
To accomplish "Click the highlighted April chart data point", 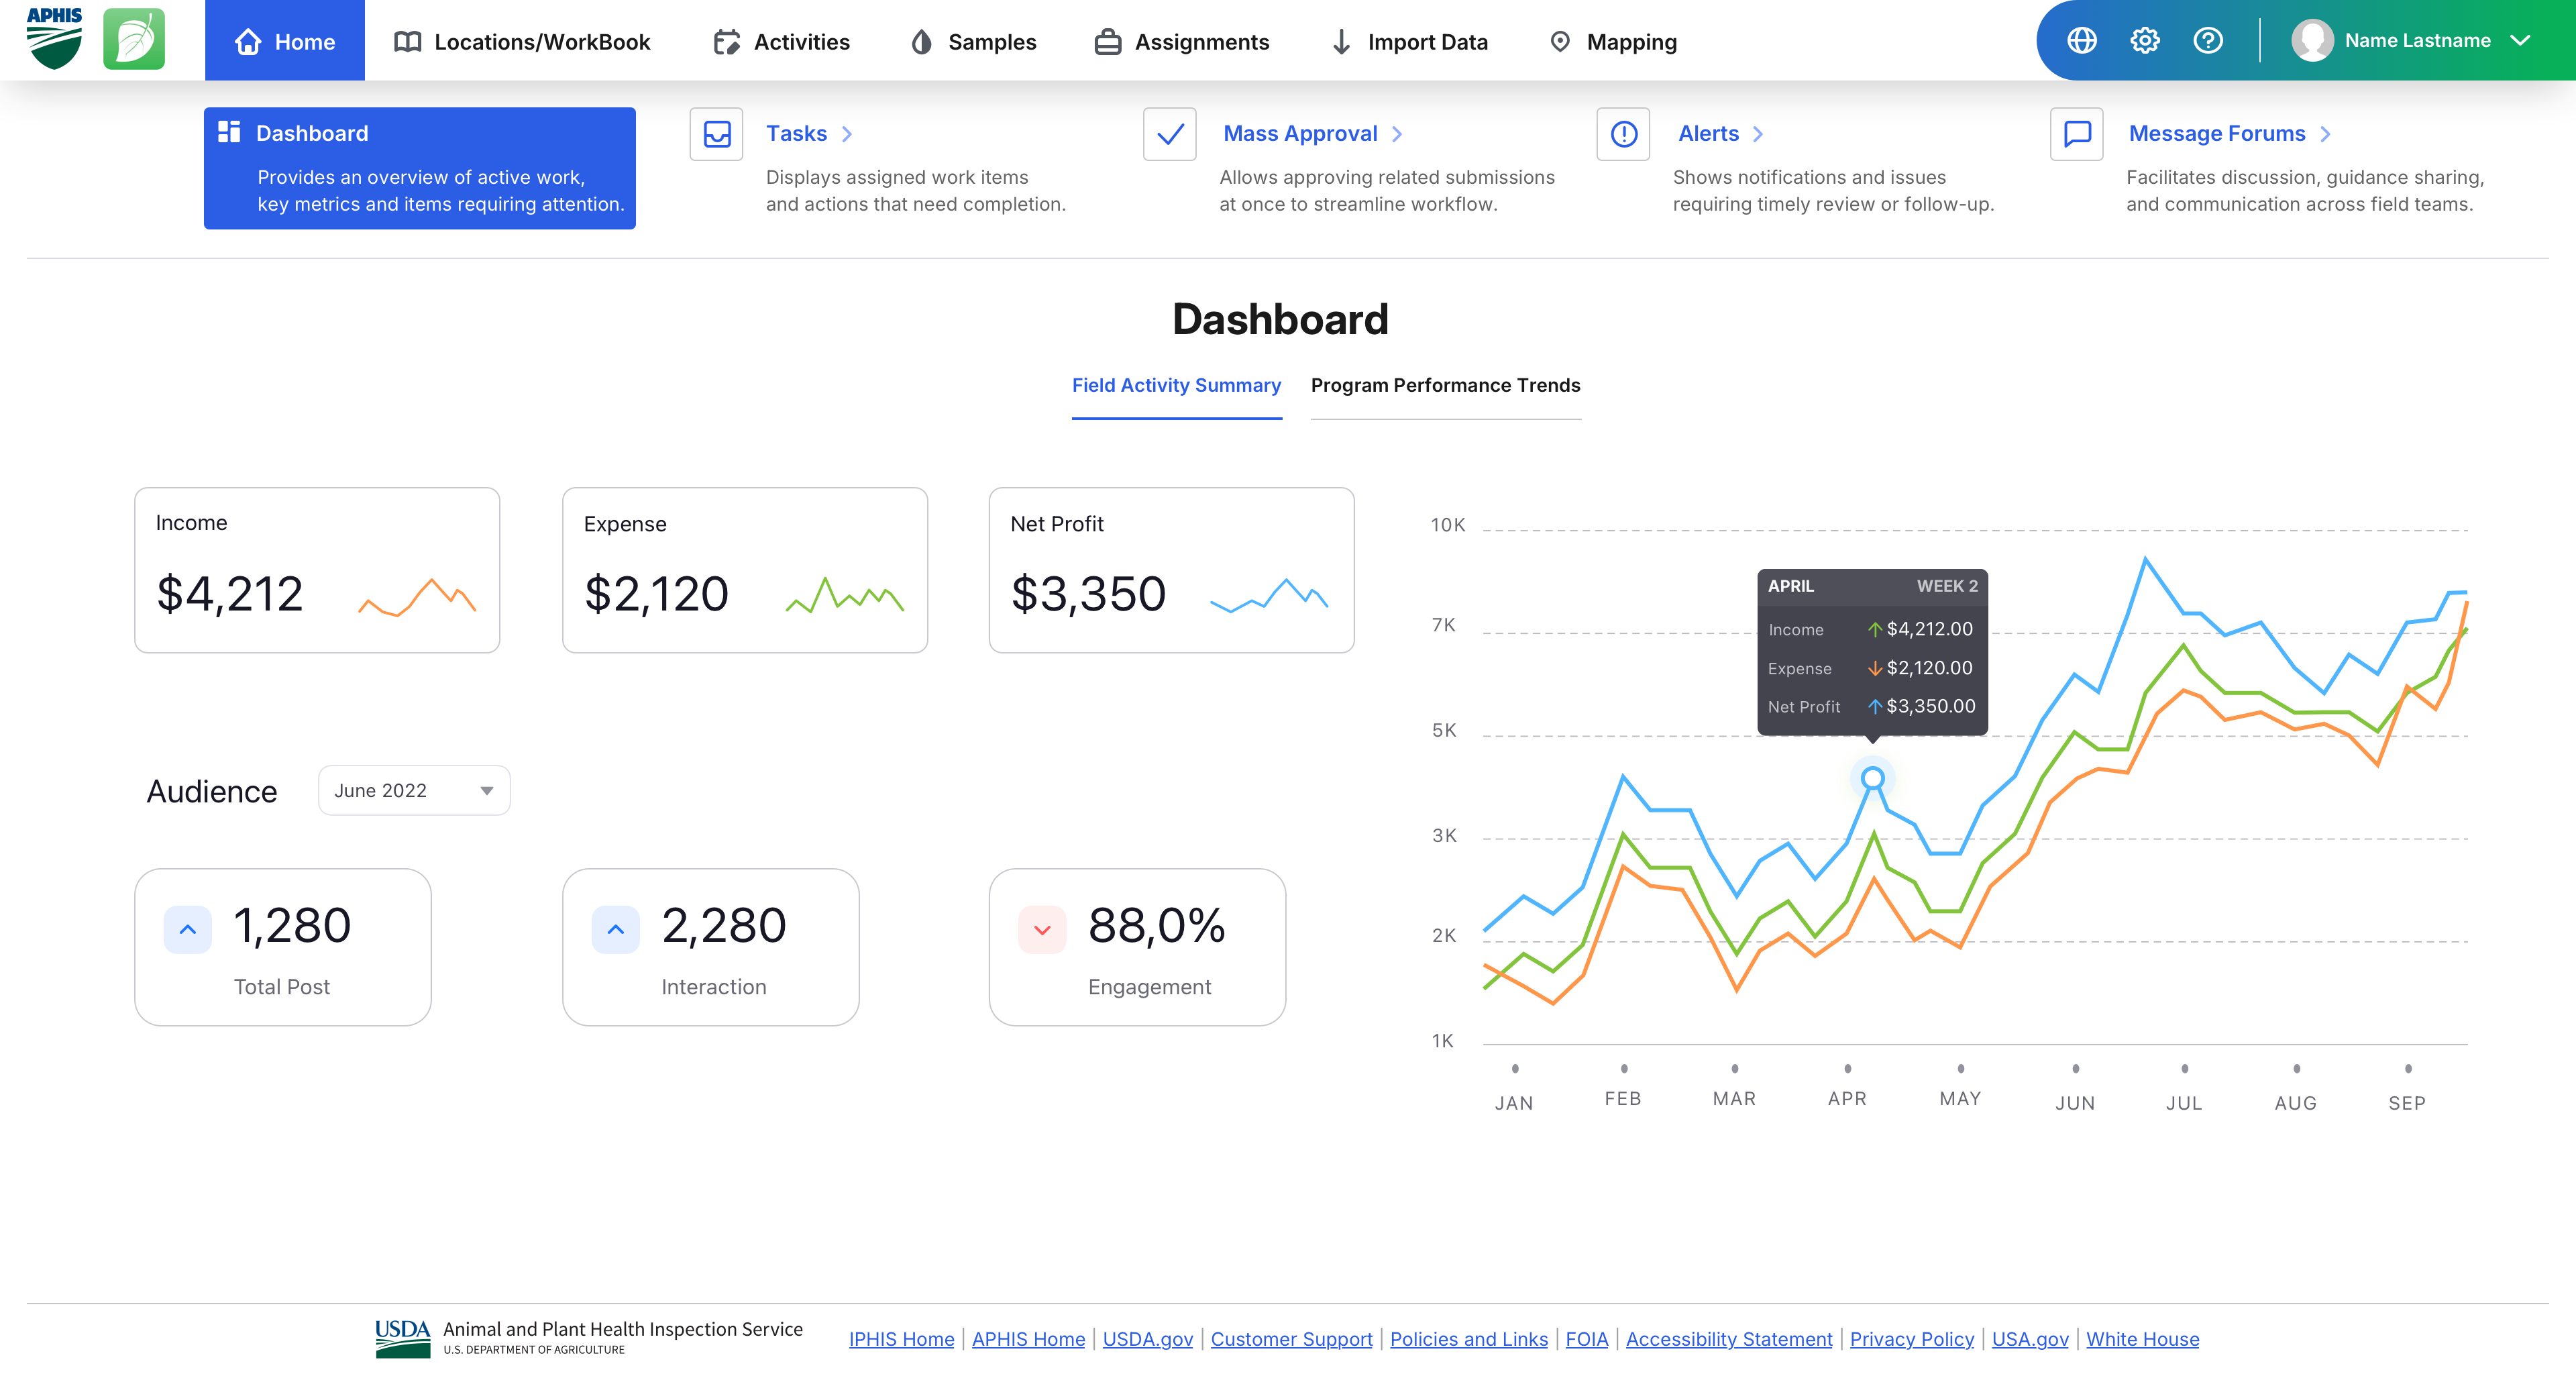I will 1872,777.
